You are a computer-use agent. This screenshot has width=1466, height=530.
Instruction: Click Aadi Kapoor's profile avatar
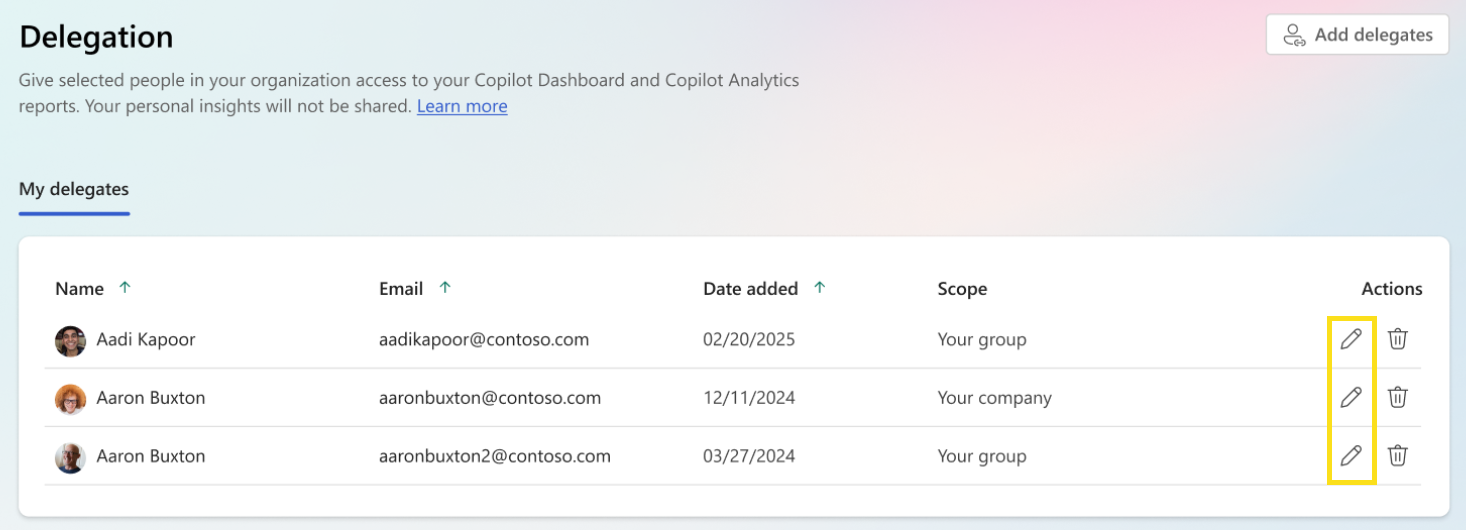pos(70,340)
